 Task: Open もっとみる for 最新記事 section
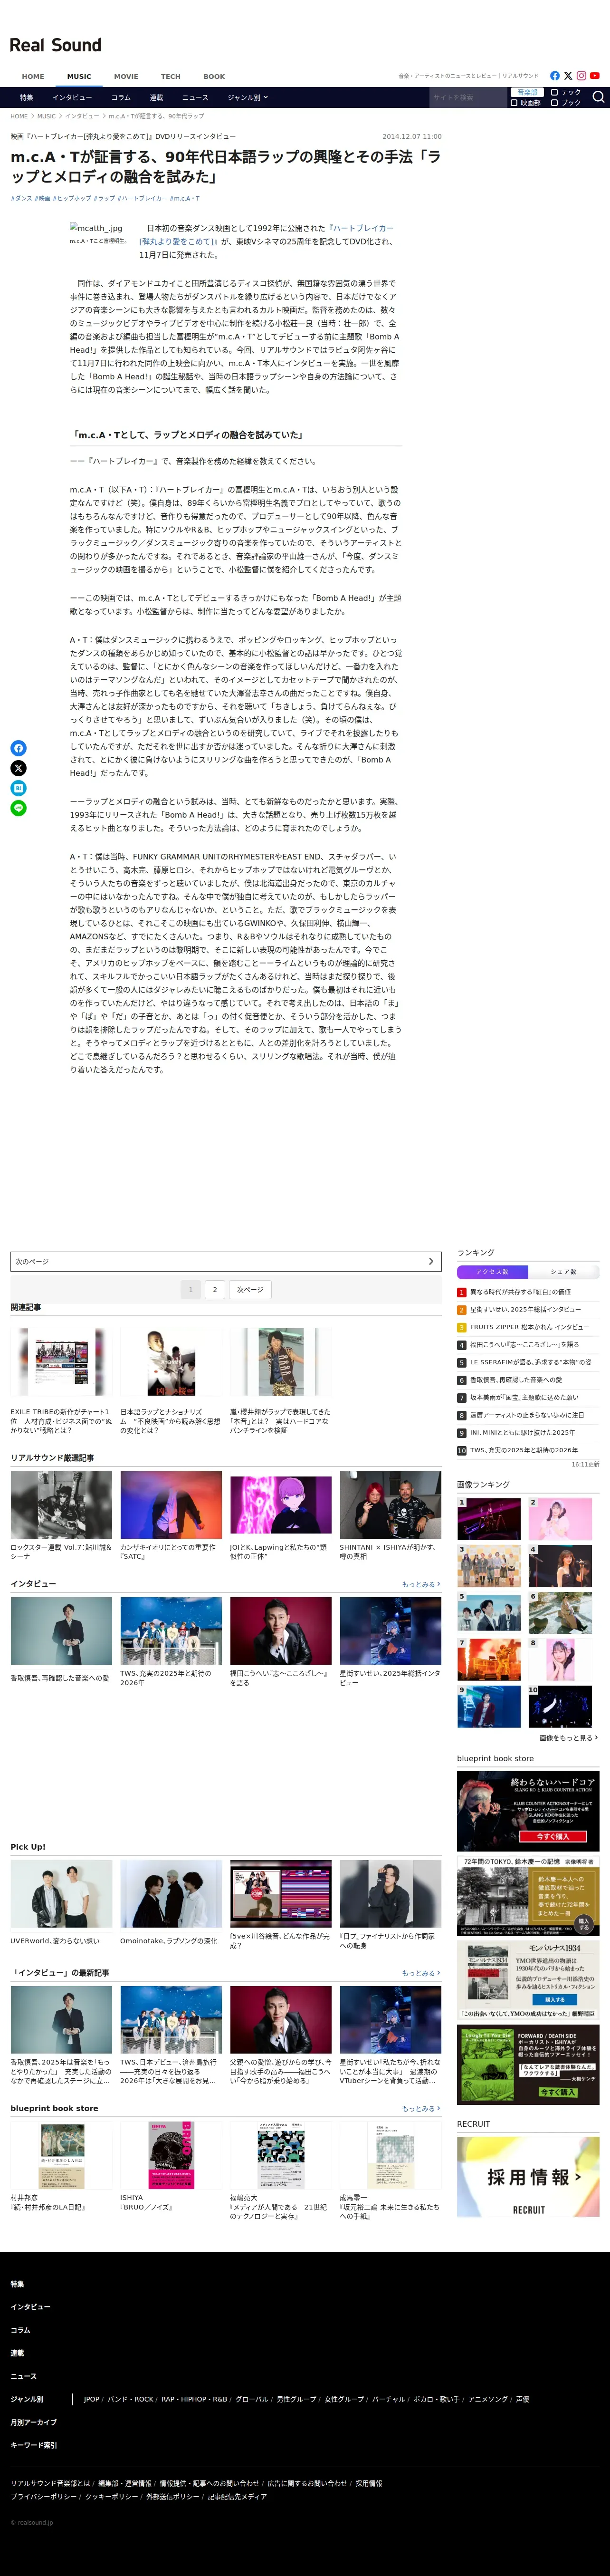coord(421,1973)
